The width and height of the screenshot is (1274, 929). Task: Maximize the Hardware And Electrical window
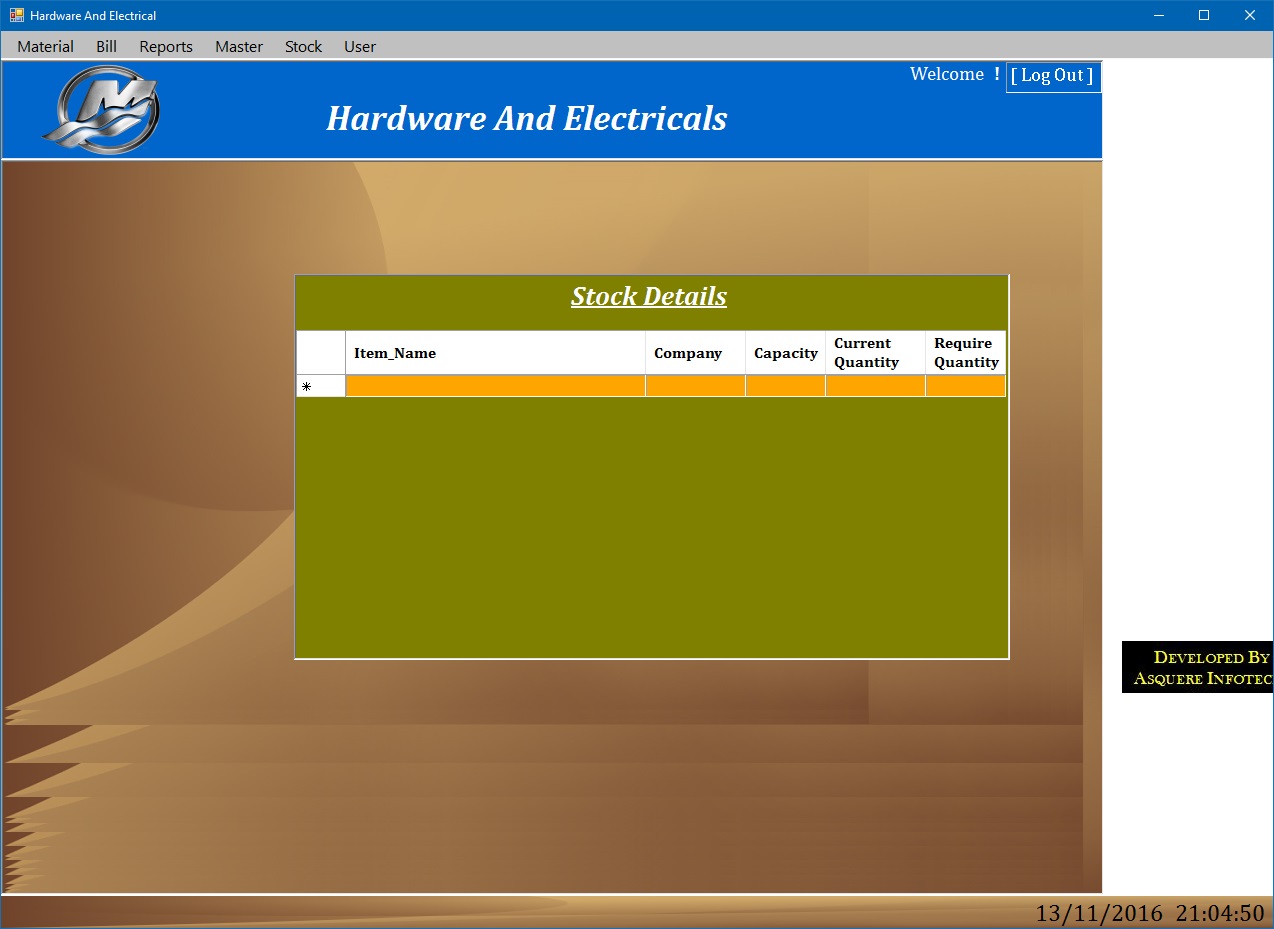pyautogui.click(x=1204, y=15)
